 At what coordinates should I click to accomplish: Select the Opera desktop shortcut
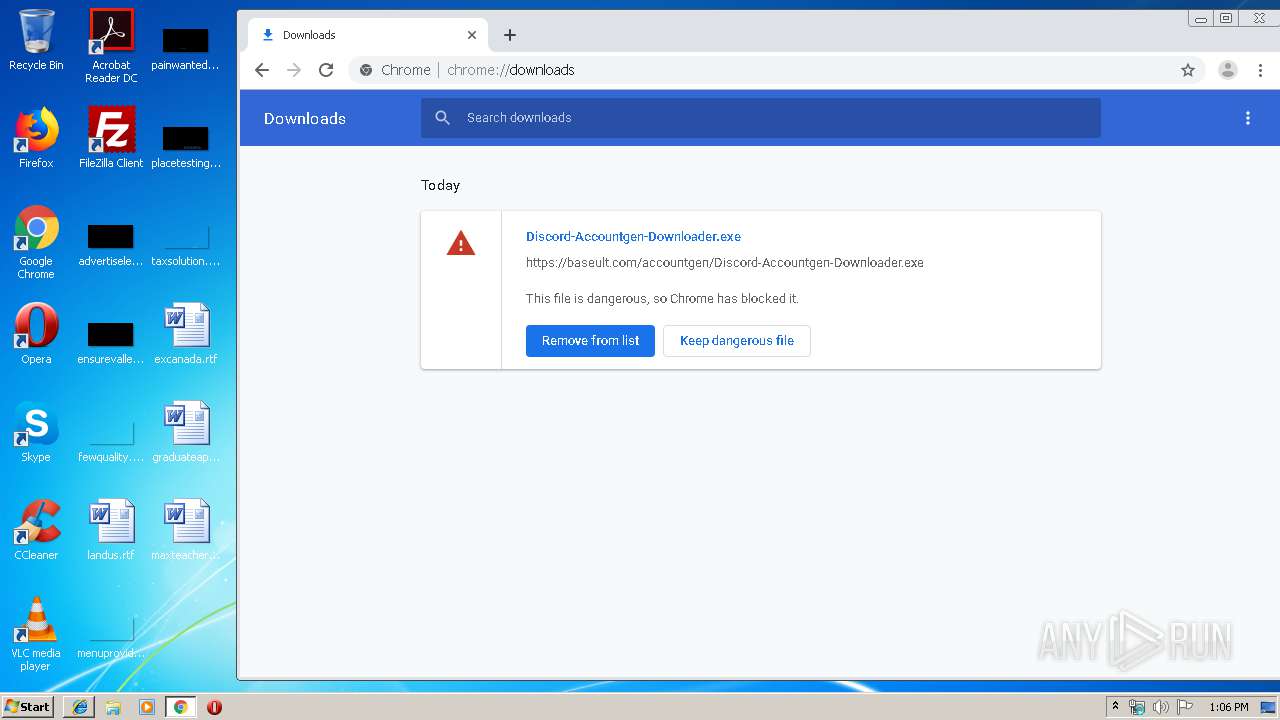click(x=36, y=334)
